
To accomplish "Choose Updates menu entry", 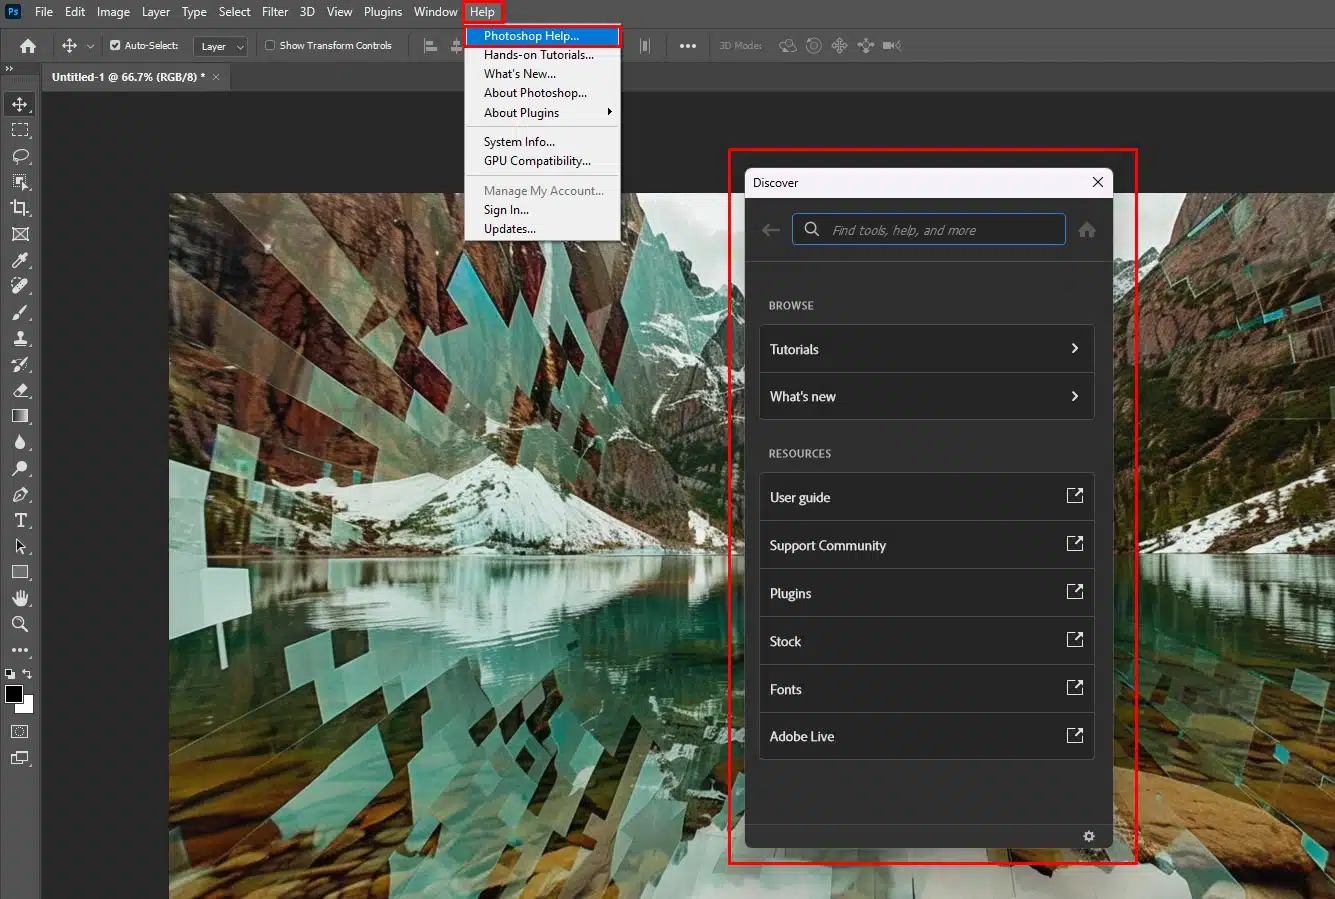I will pyautogui.click(x=543, y=229).
